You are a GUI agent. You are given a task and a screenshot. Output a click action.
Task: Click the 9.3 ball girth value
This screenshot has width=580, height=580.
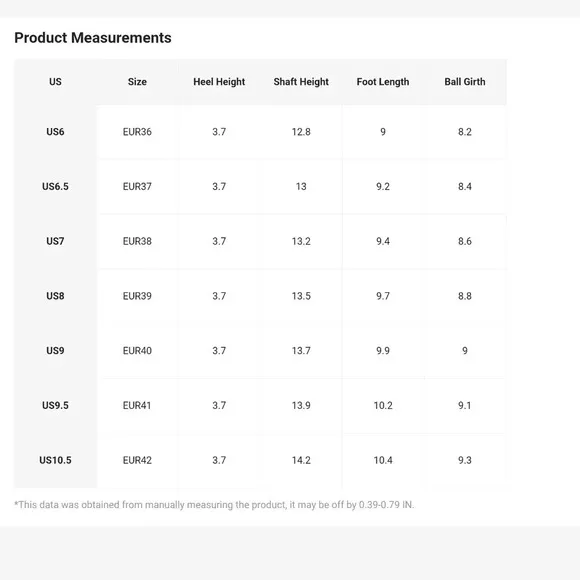tap(465, 460)
